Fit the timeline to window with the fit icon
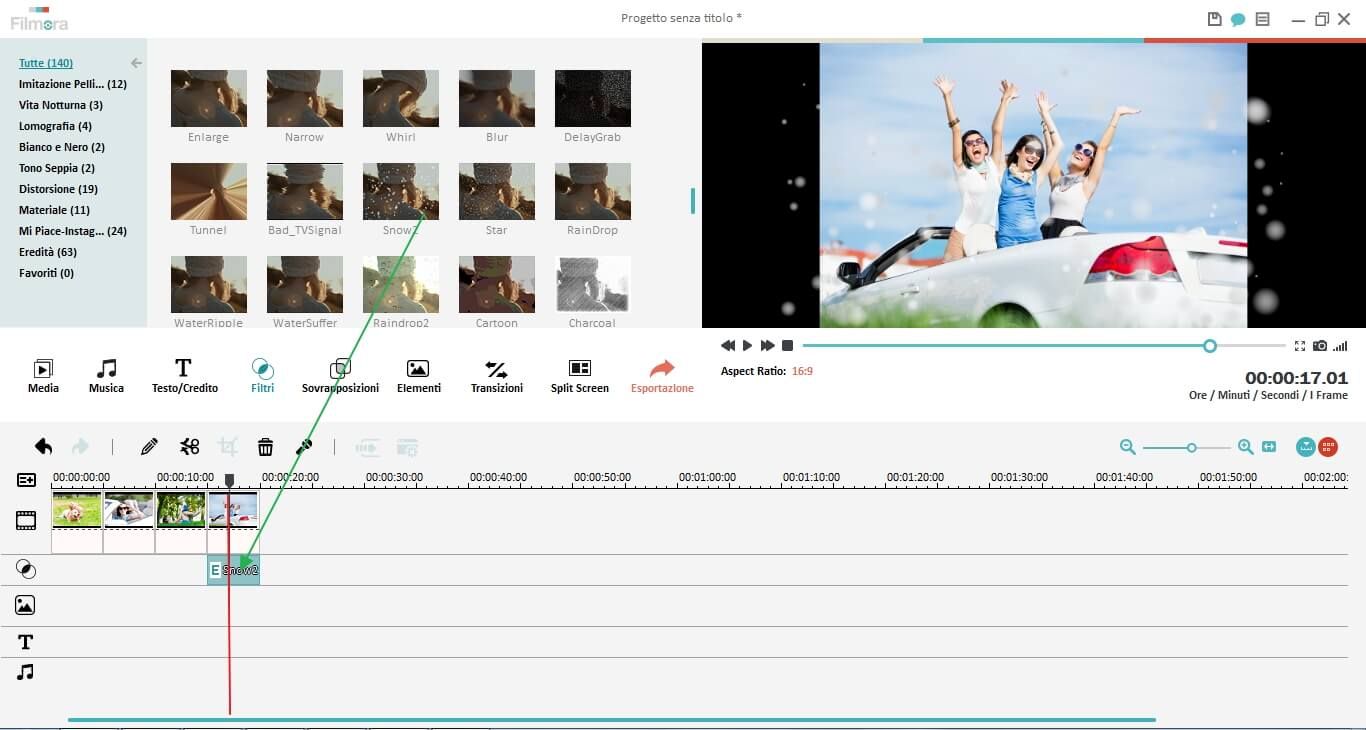Image resolution: width=1366 pixels, height=730 pixels. (1269, 447)
